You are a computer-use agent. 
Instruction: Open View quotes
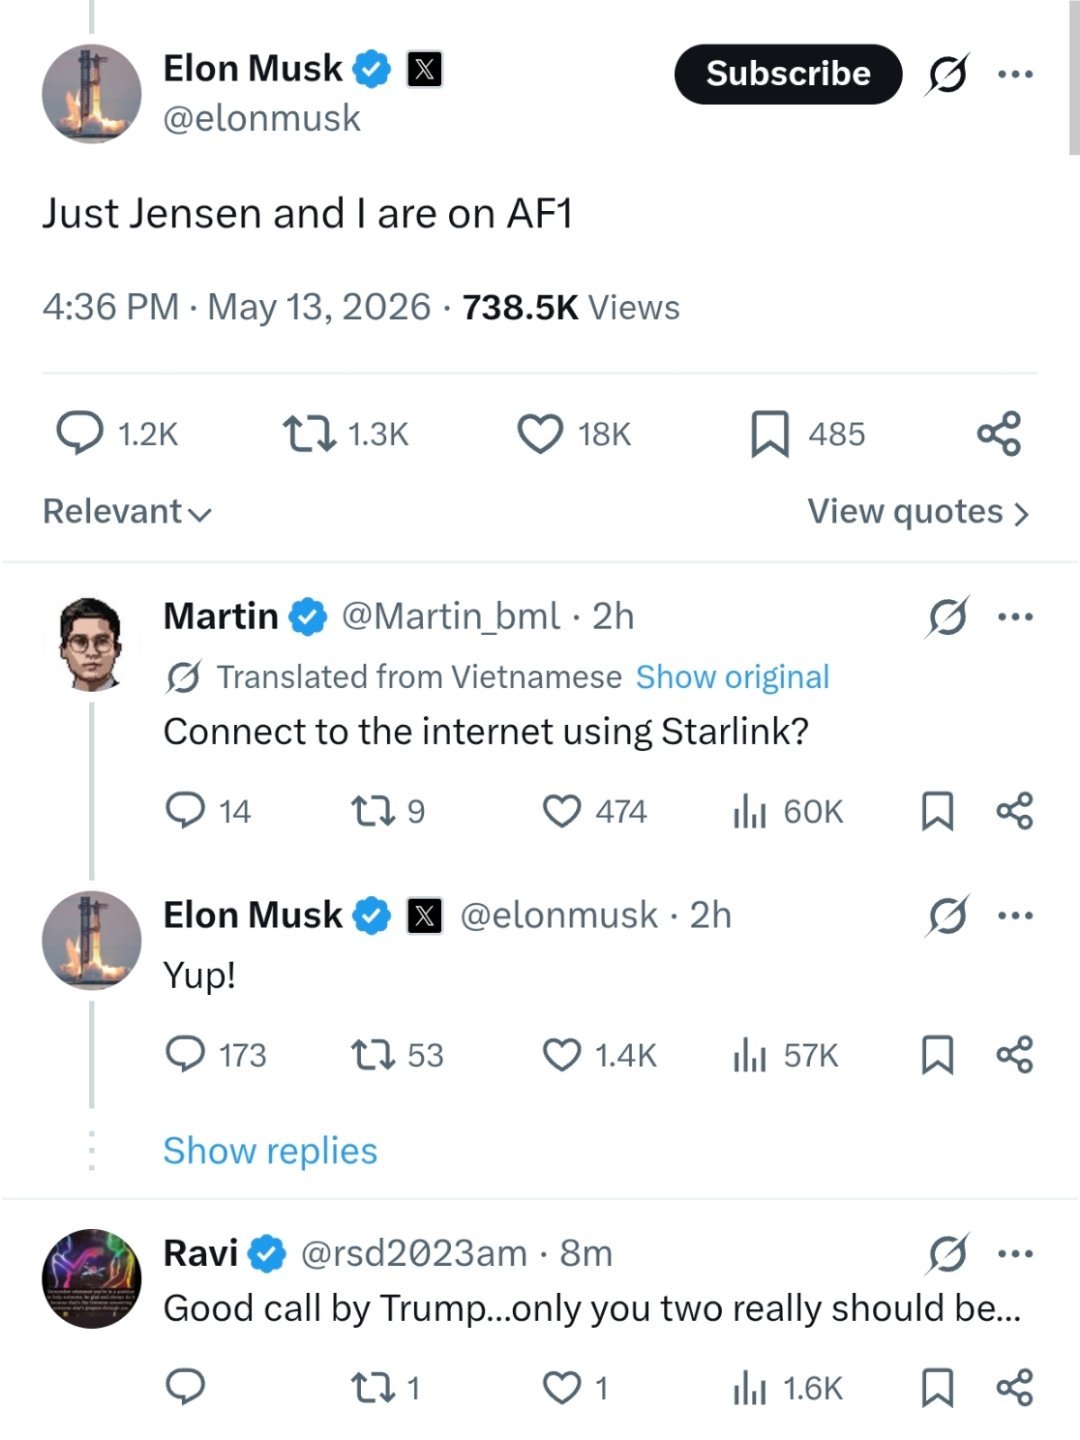pyautogui.click(x=918, y=512)
